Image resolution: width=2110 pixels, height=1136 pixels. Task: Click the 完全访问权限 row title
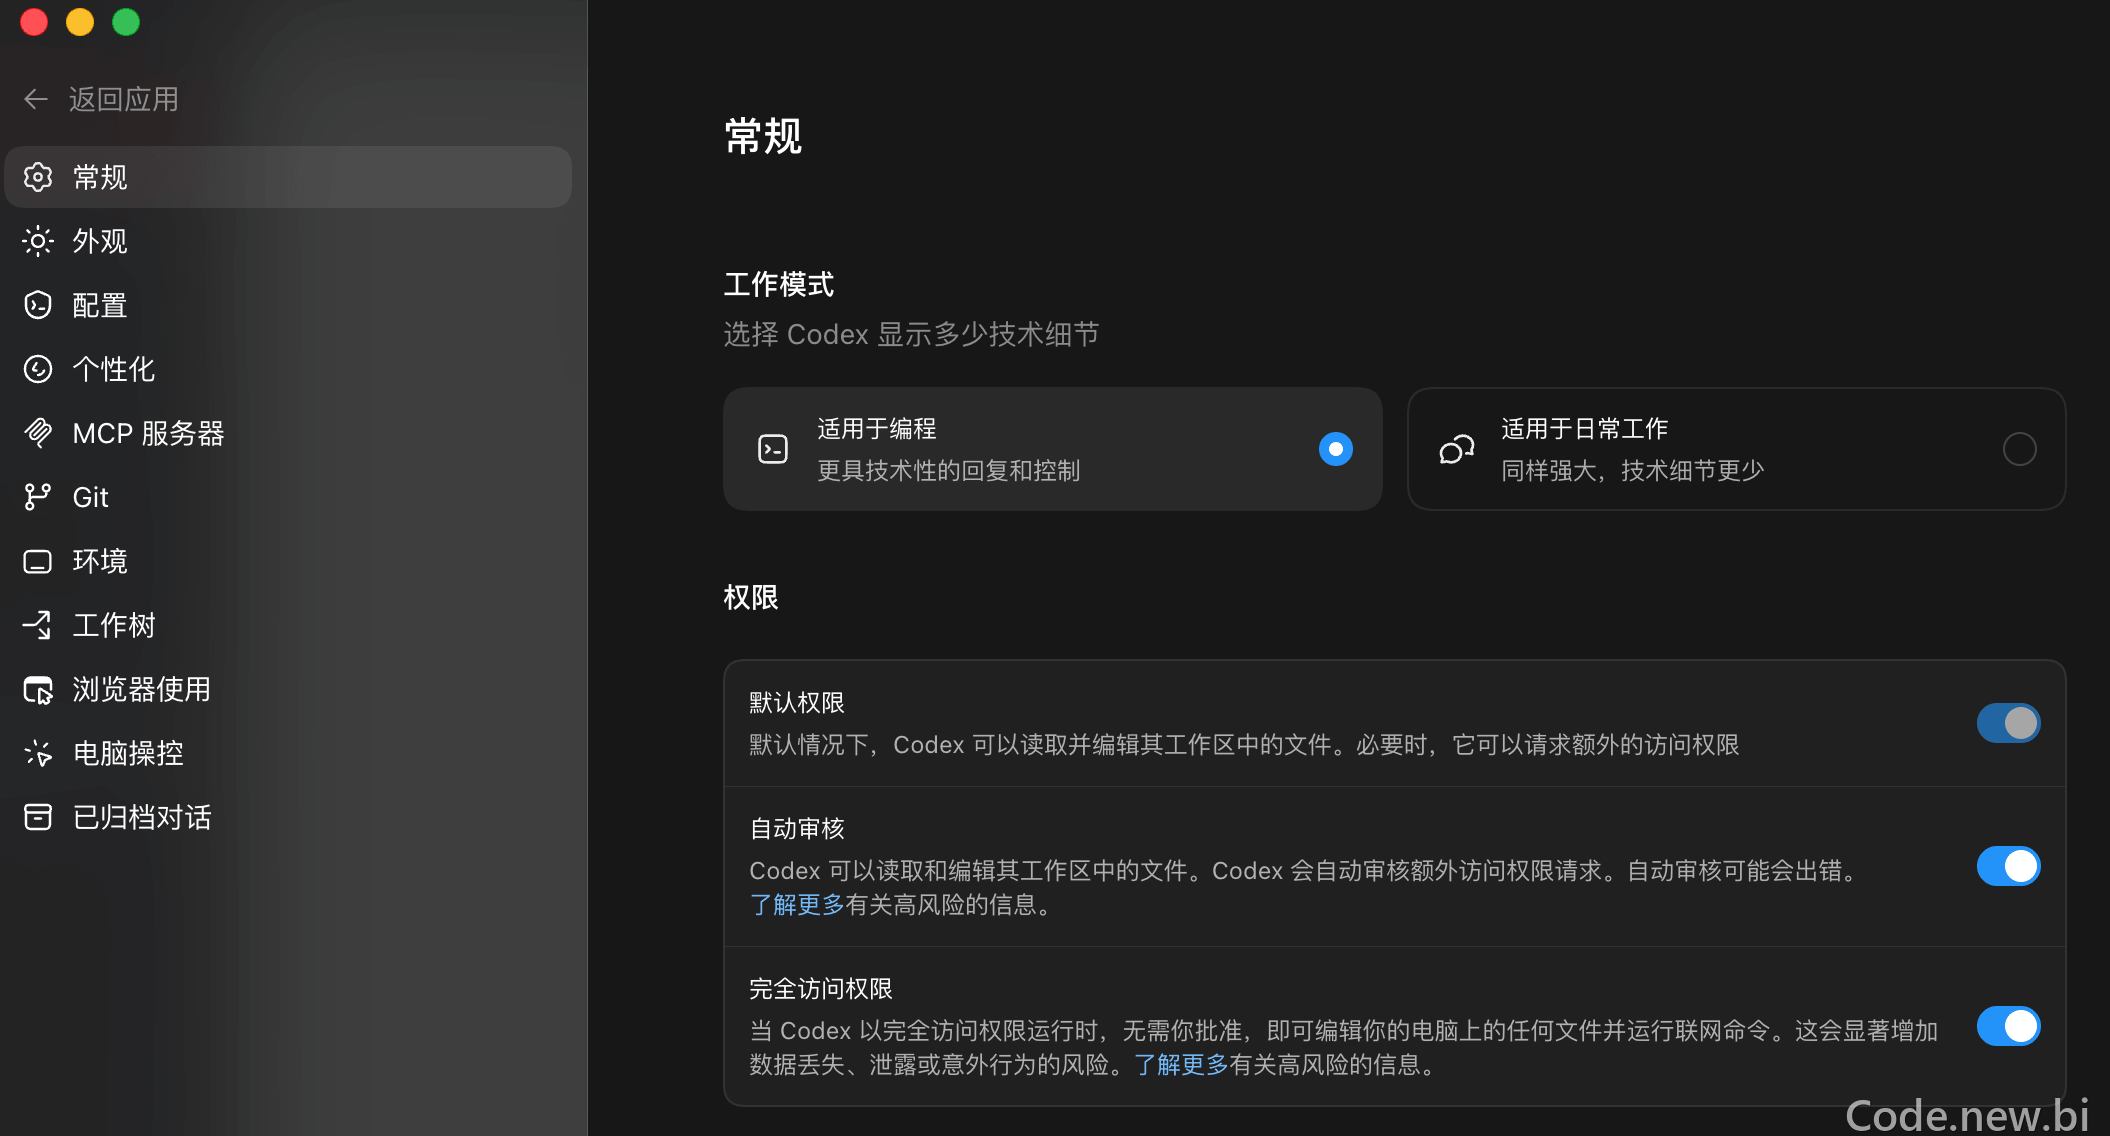[821, 989]
